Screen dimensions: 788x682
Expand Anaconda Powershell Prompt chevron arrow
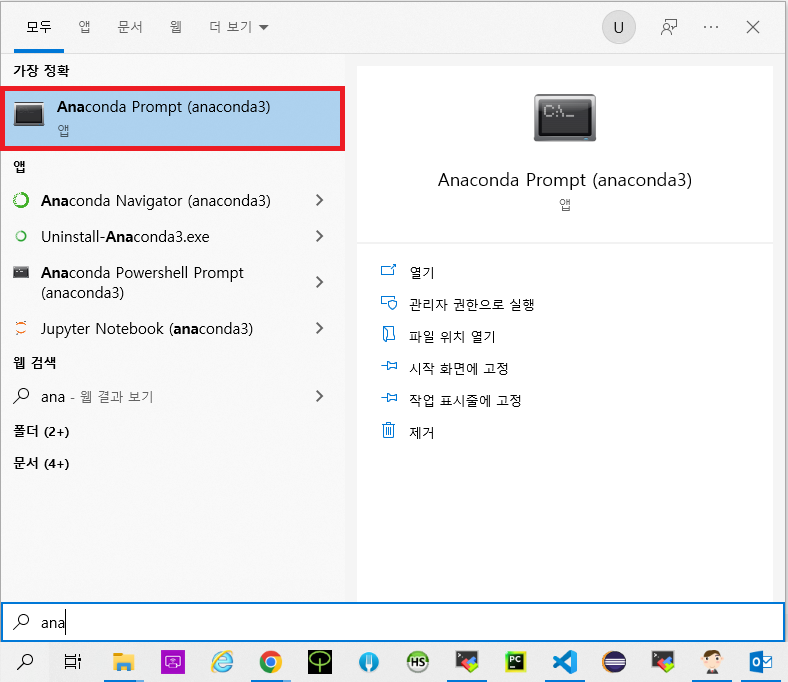point(319,282)
